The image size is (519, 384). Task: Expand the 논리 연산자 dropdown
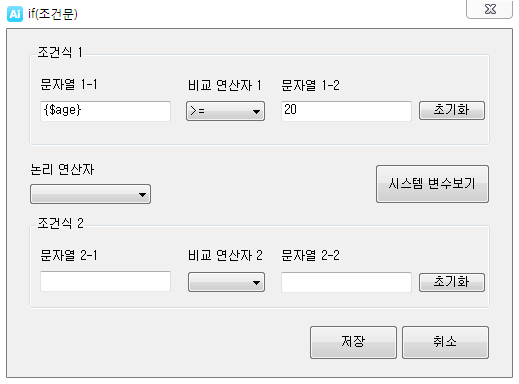coord(90,194)
